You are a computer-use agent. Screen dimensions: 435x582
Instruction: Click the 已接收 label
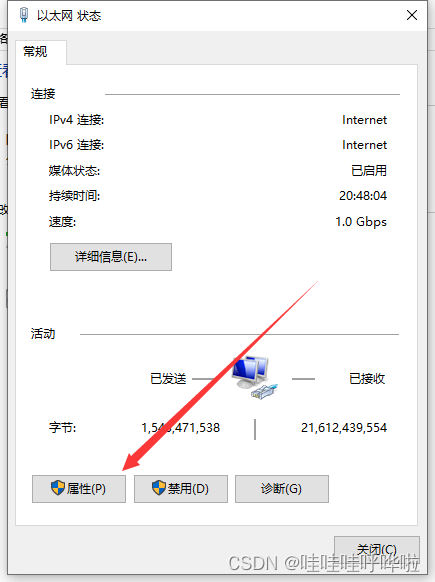pyautogui.click(x=367, y=379)
